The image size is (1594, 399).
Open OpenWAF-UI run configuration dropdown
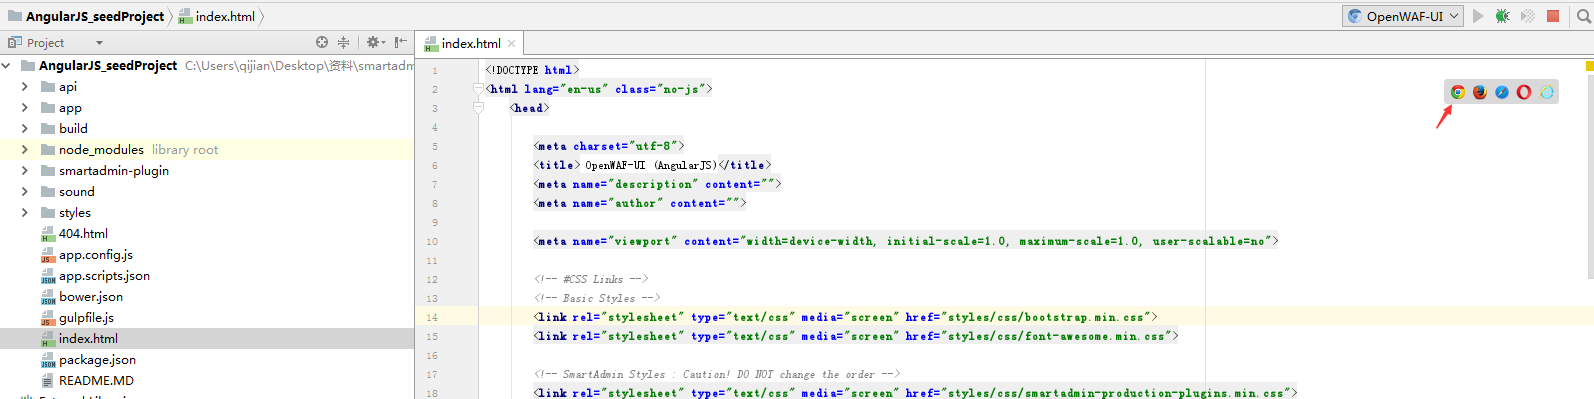tap(1403, 16)
